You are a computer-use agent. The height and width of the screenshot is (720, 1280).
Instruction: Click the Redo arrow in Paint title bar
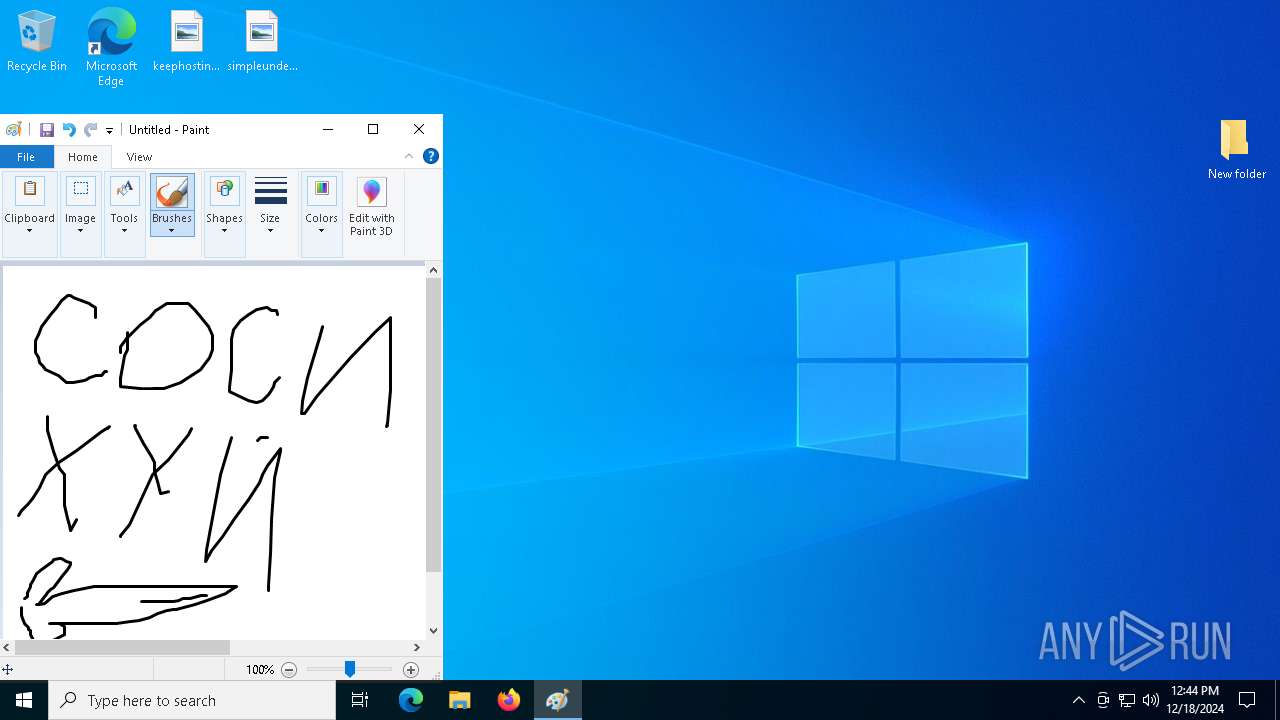(x=90, y=130)
